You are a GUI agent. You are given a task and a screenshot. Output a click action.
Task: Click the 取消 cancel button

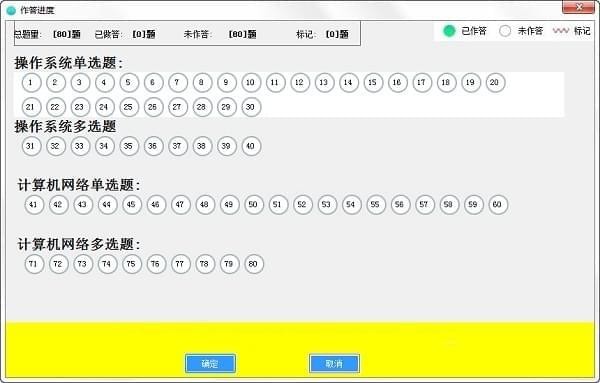pos(334,363)
